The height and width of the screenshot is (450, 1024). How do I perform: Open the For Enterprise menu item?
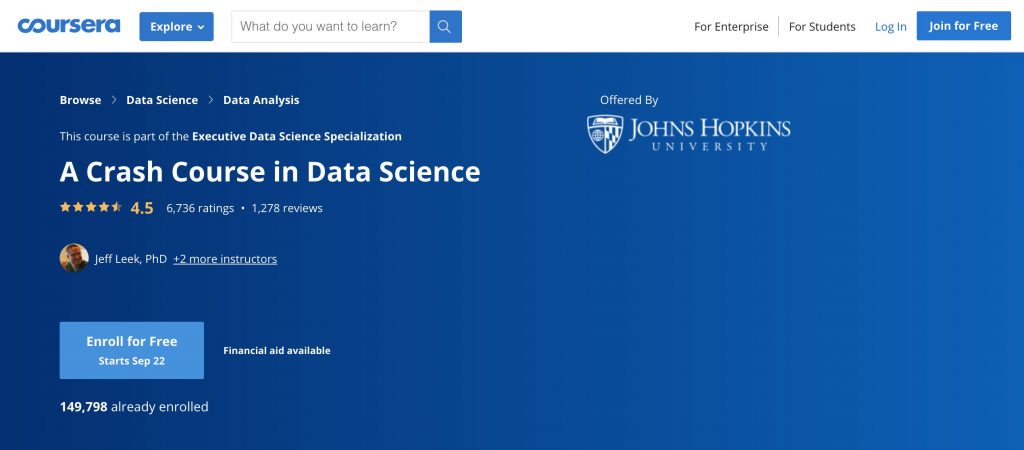tap(731, 27)
